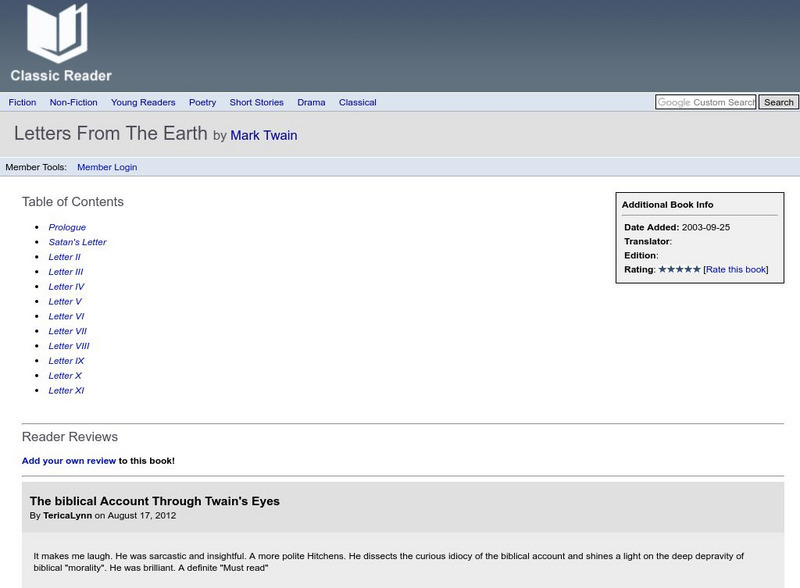Browse the Drama section
The width and height of the screenshot is (800, 588).
pyautogui.click(x=307, y=102)
